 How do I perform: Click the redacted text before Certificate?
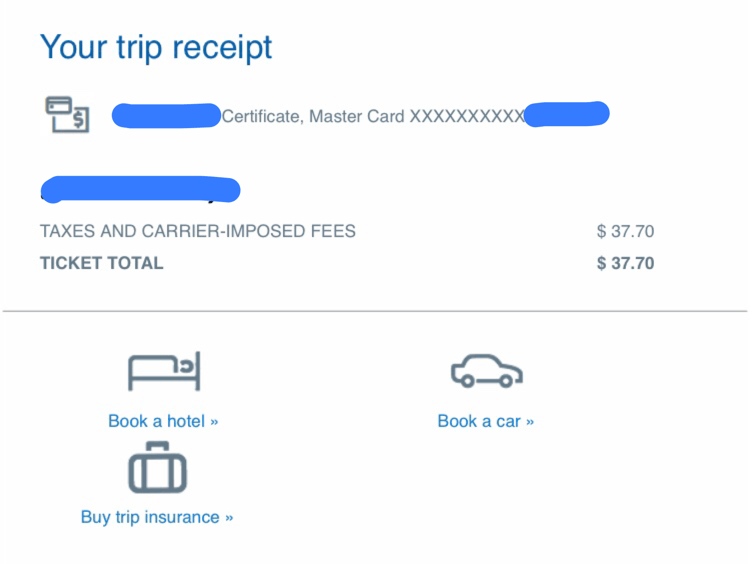166,115
